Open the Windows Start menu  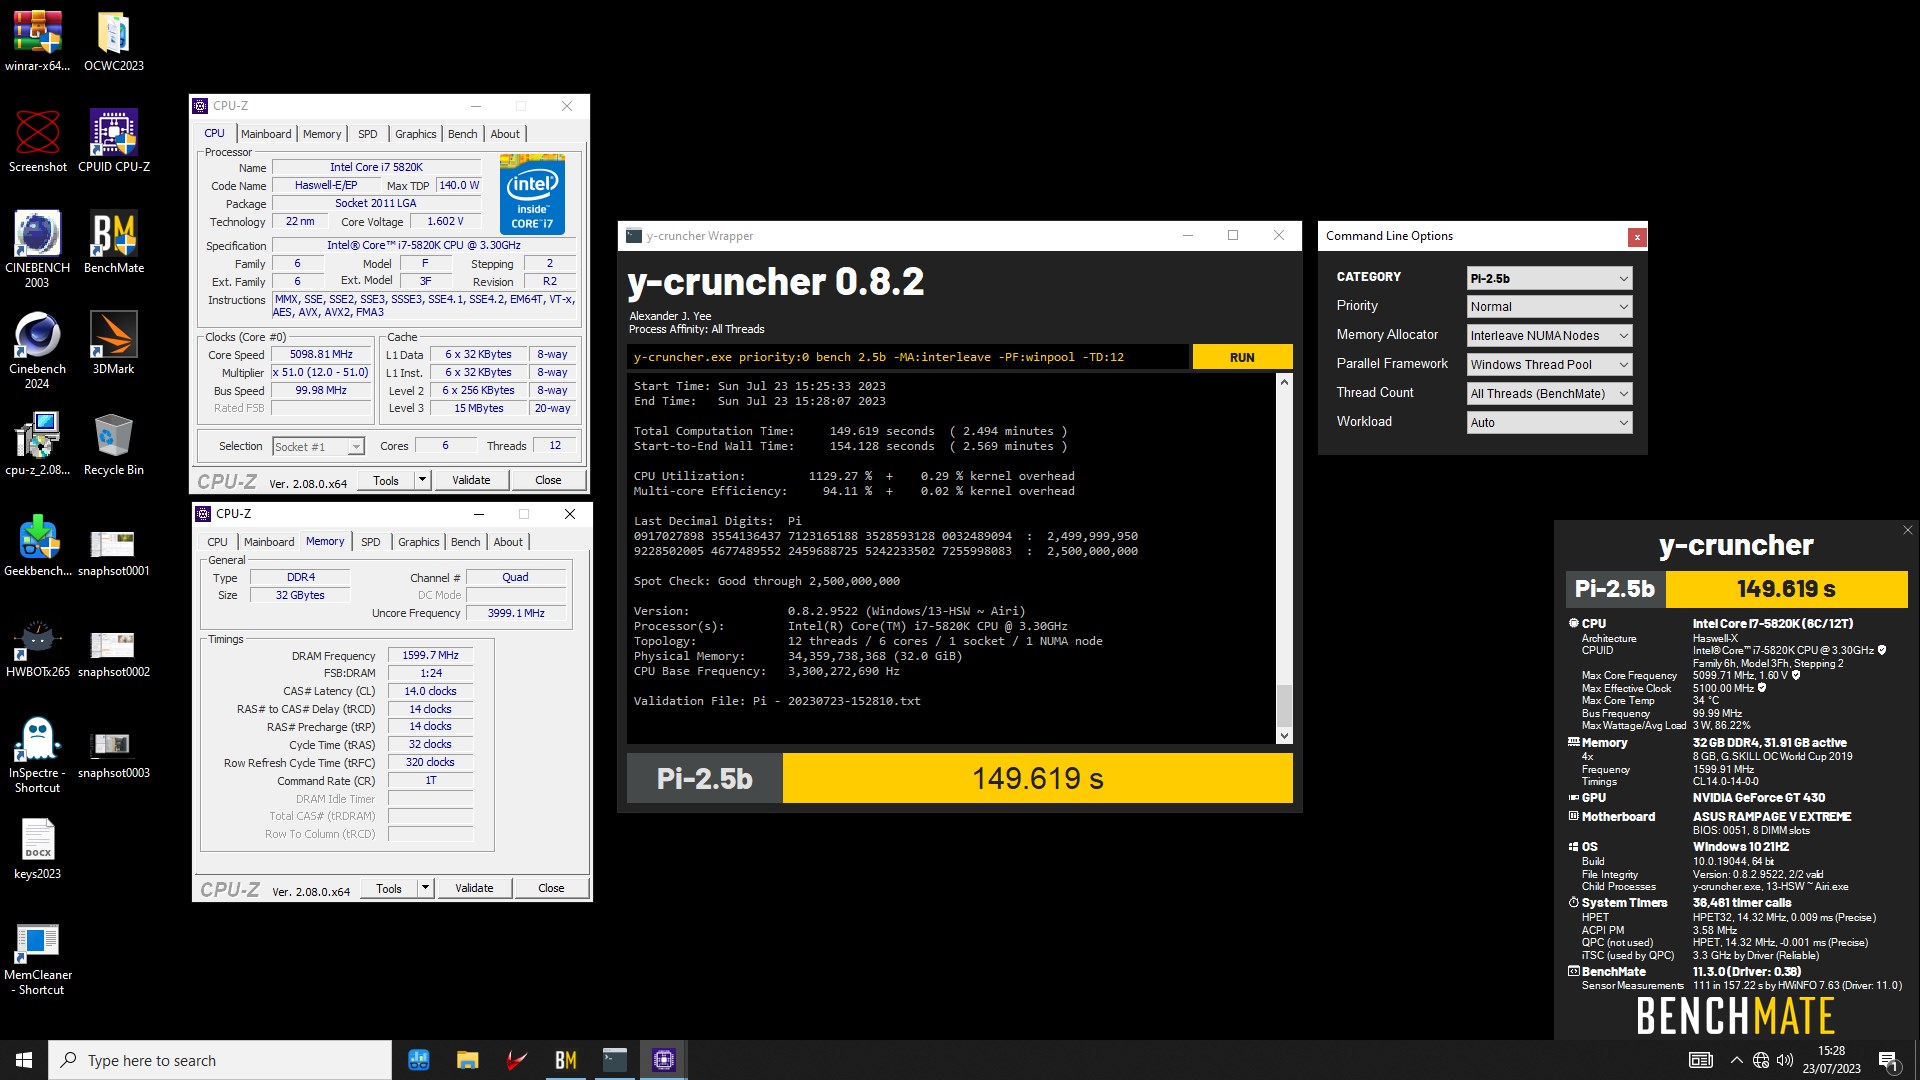coord(24,1060)
